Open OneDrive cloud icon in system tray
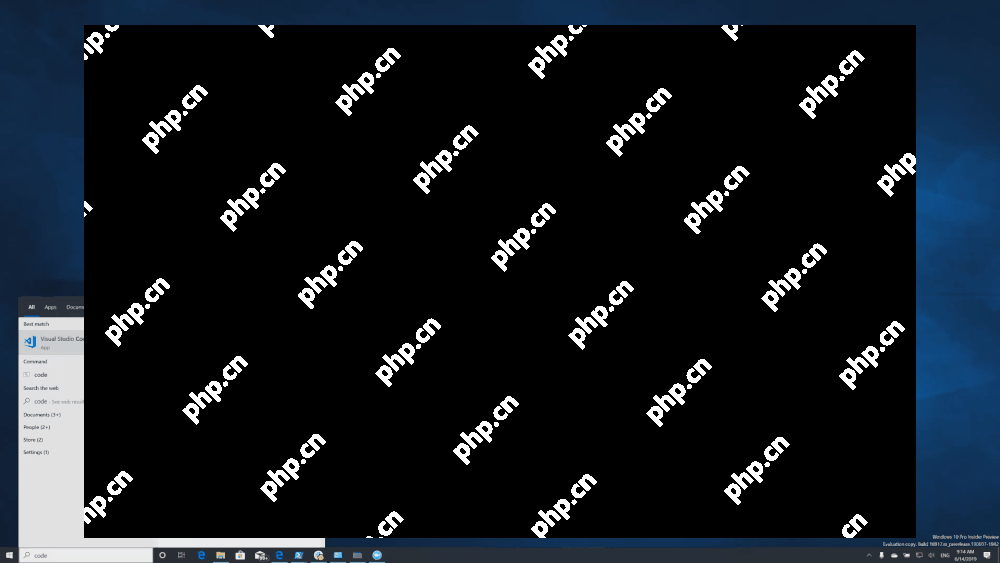1000x563 pixels. click(x=894, y=555)
